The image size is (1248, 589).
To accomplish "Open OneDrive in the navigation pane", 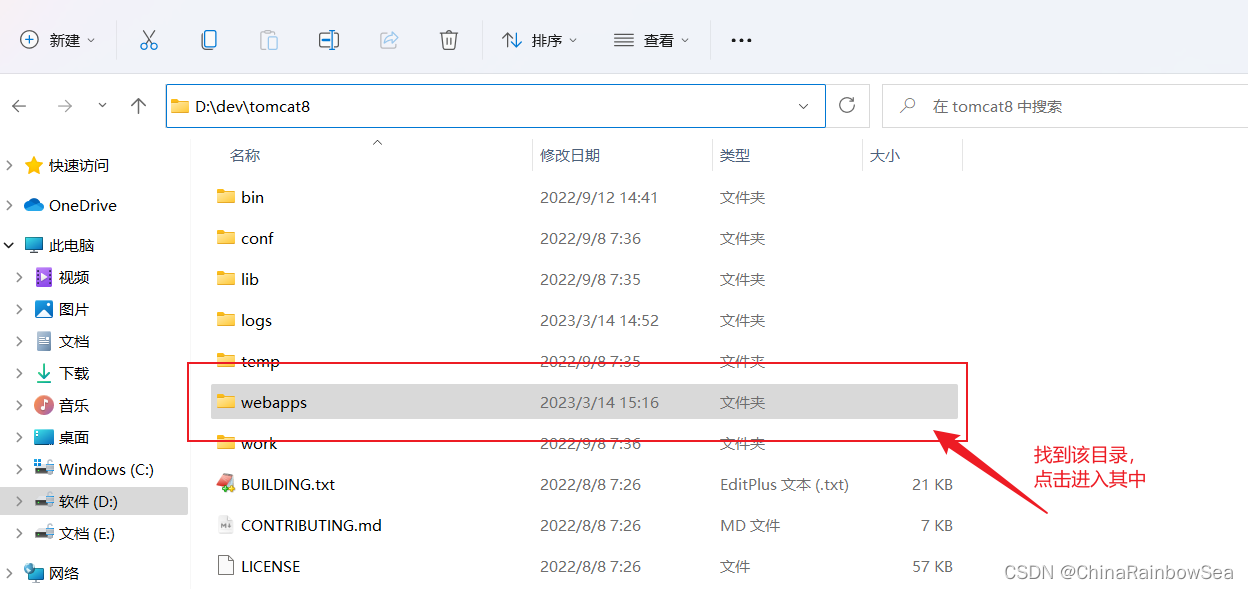I will (83, 205).
